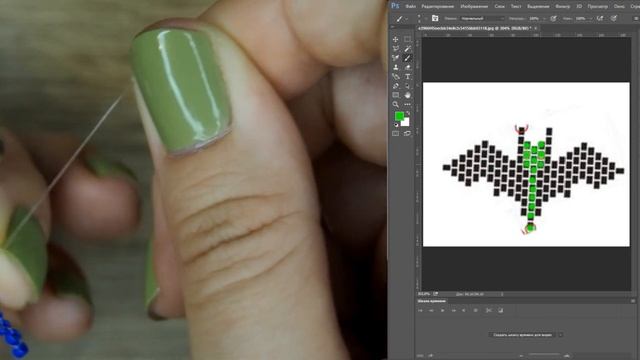Screen dimensions: 640x360
Task: Select the Rectangular Marquee tool
Action: point(407,39)
